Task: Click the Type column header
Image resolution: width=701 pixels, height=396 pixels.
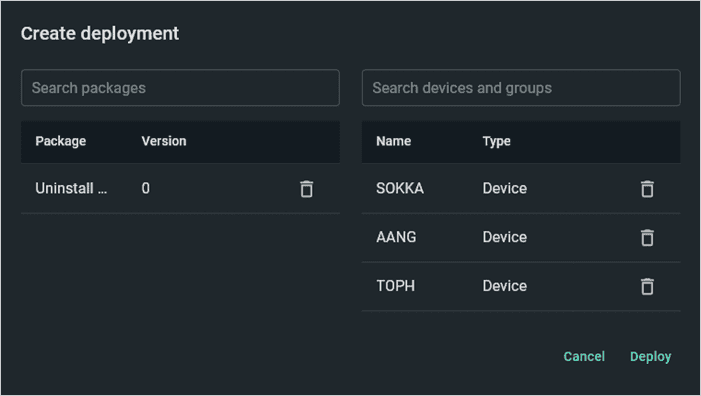Action: 497,141
